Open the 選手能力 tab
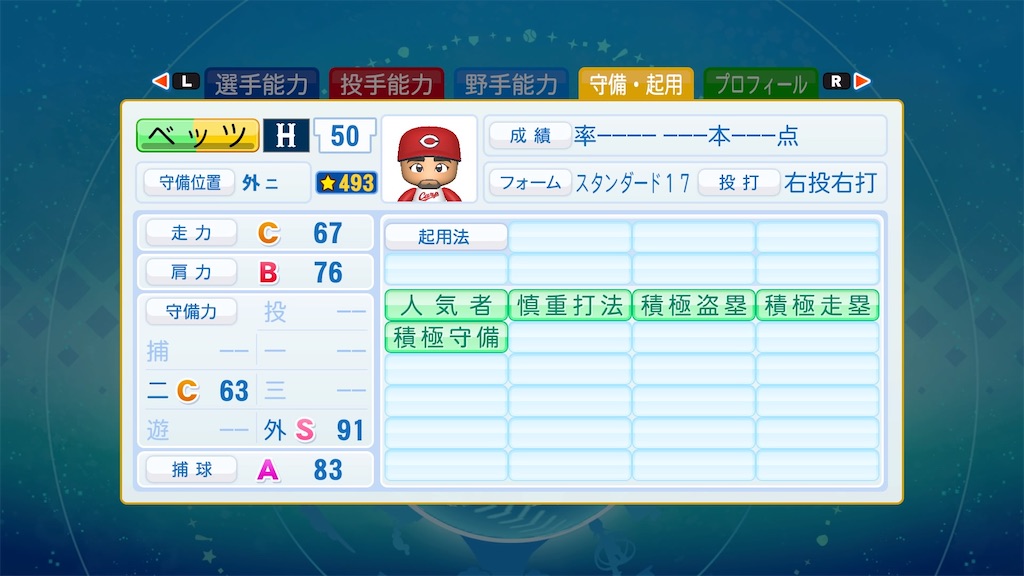 pos(262,84)
